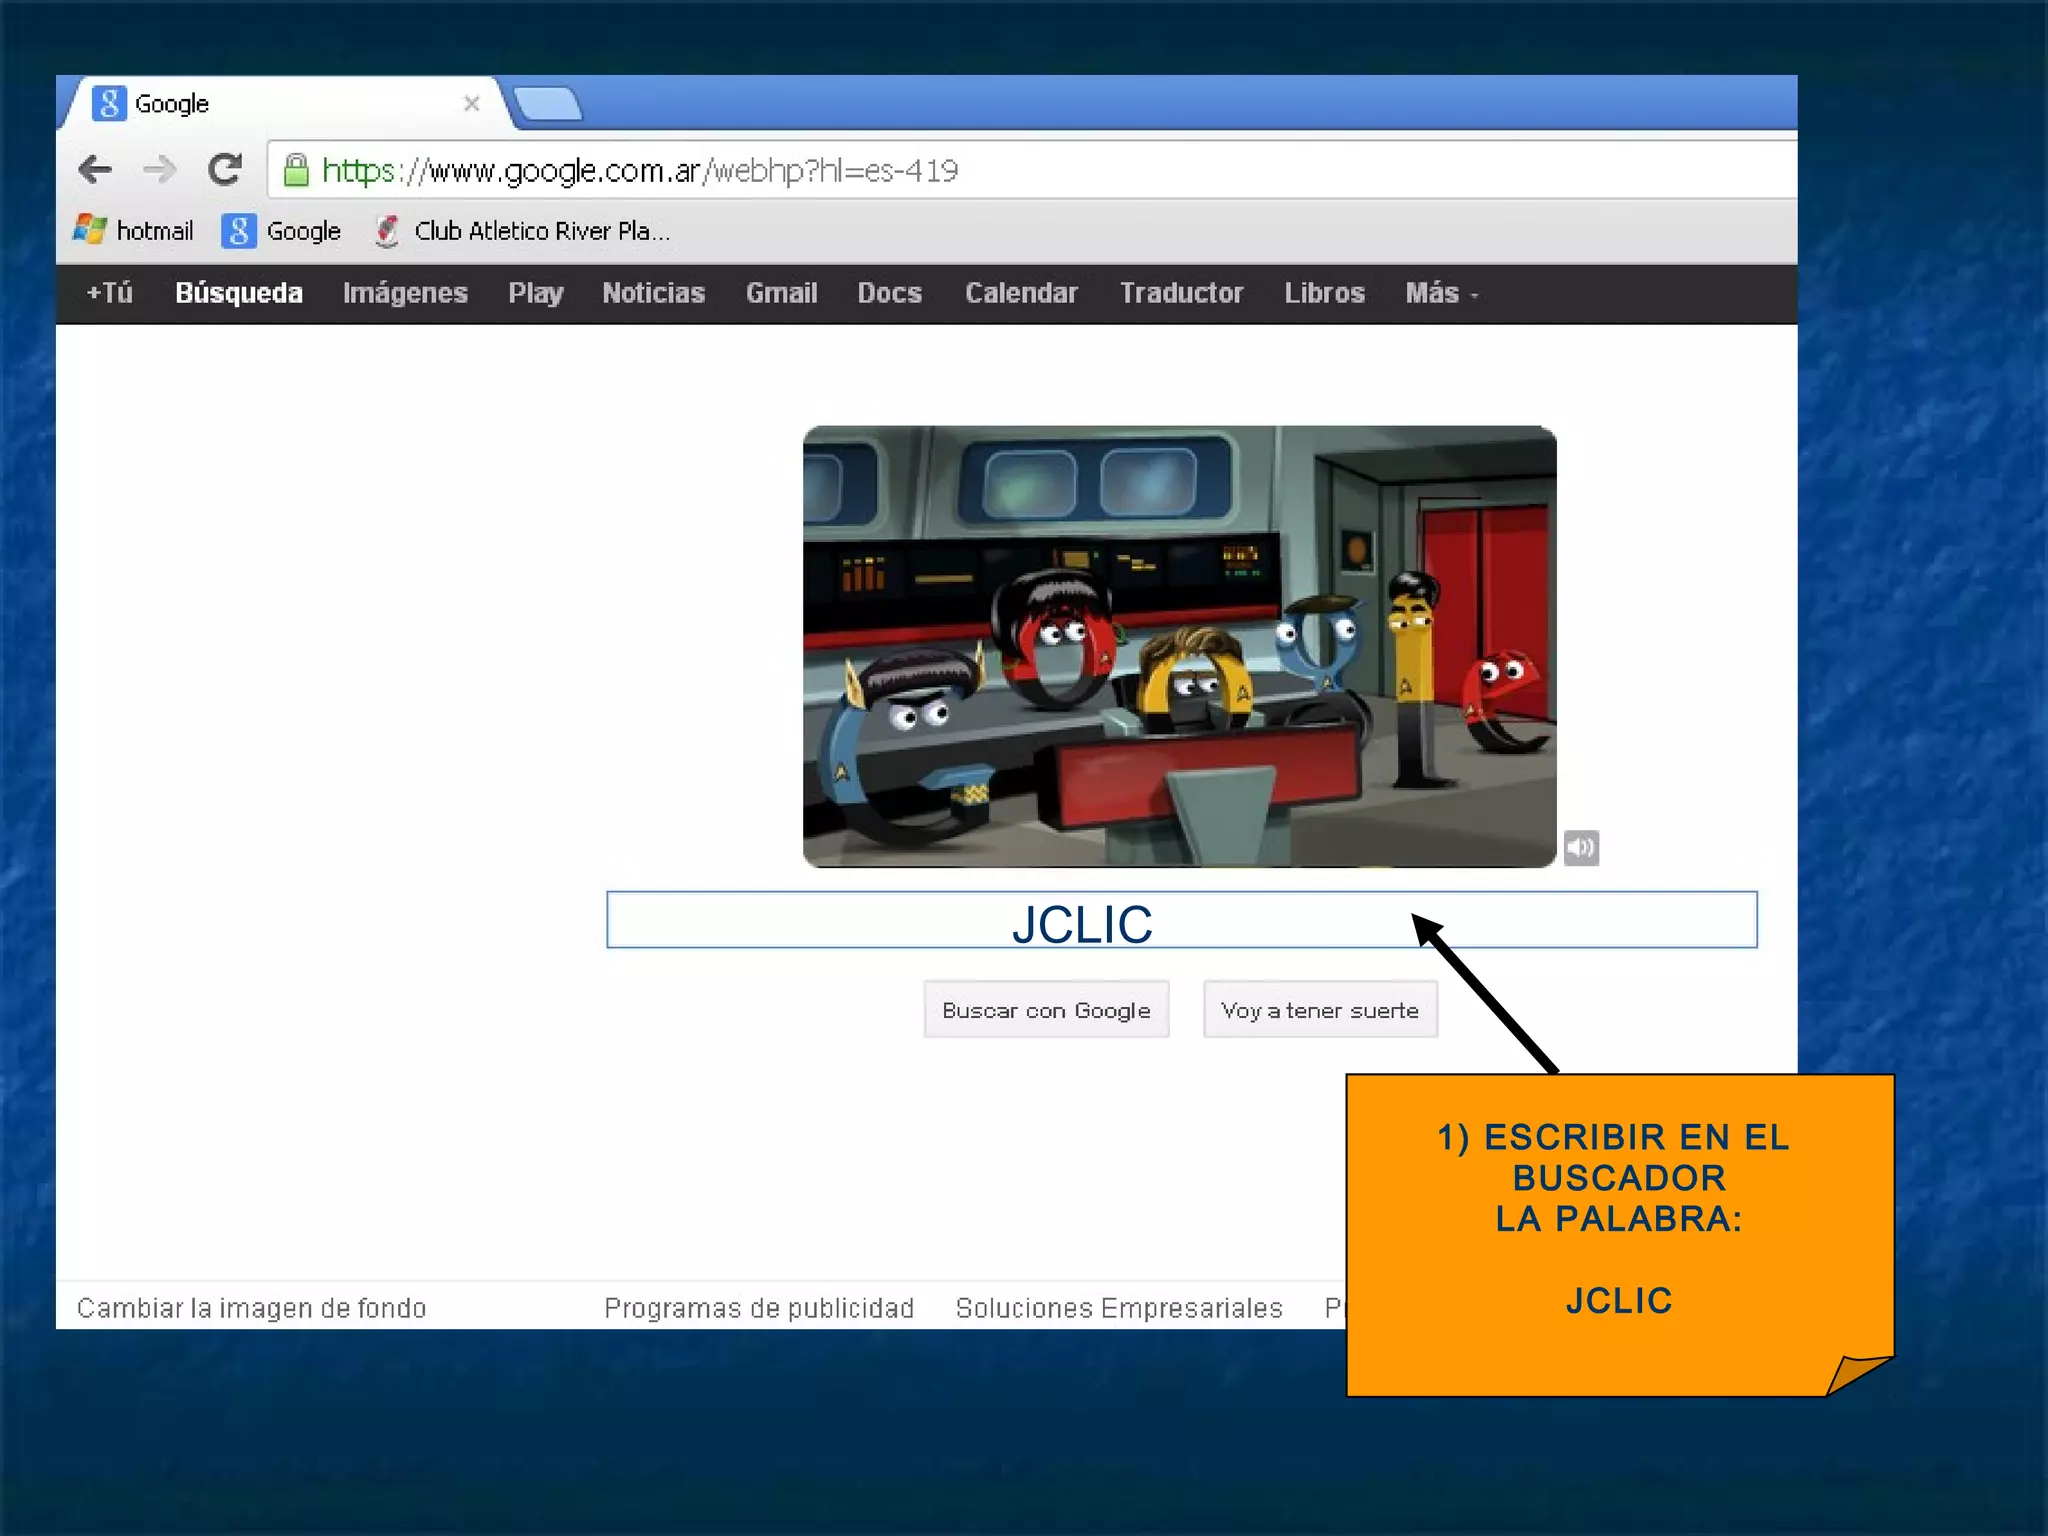The width and height of the screenshot is (2048, 1536).
Task: Expand the Más dropdown menu
Action: pos(1441,293)
